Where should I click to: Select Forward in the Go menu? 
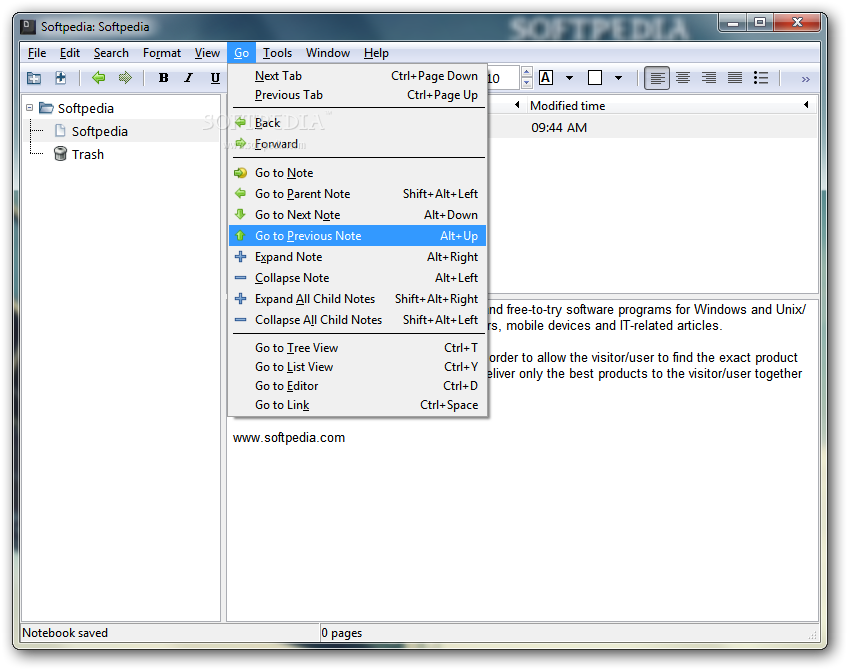pos(357,144)
